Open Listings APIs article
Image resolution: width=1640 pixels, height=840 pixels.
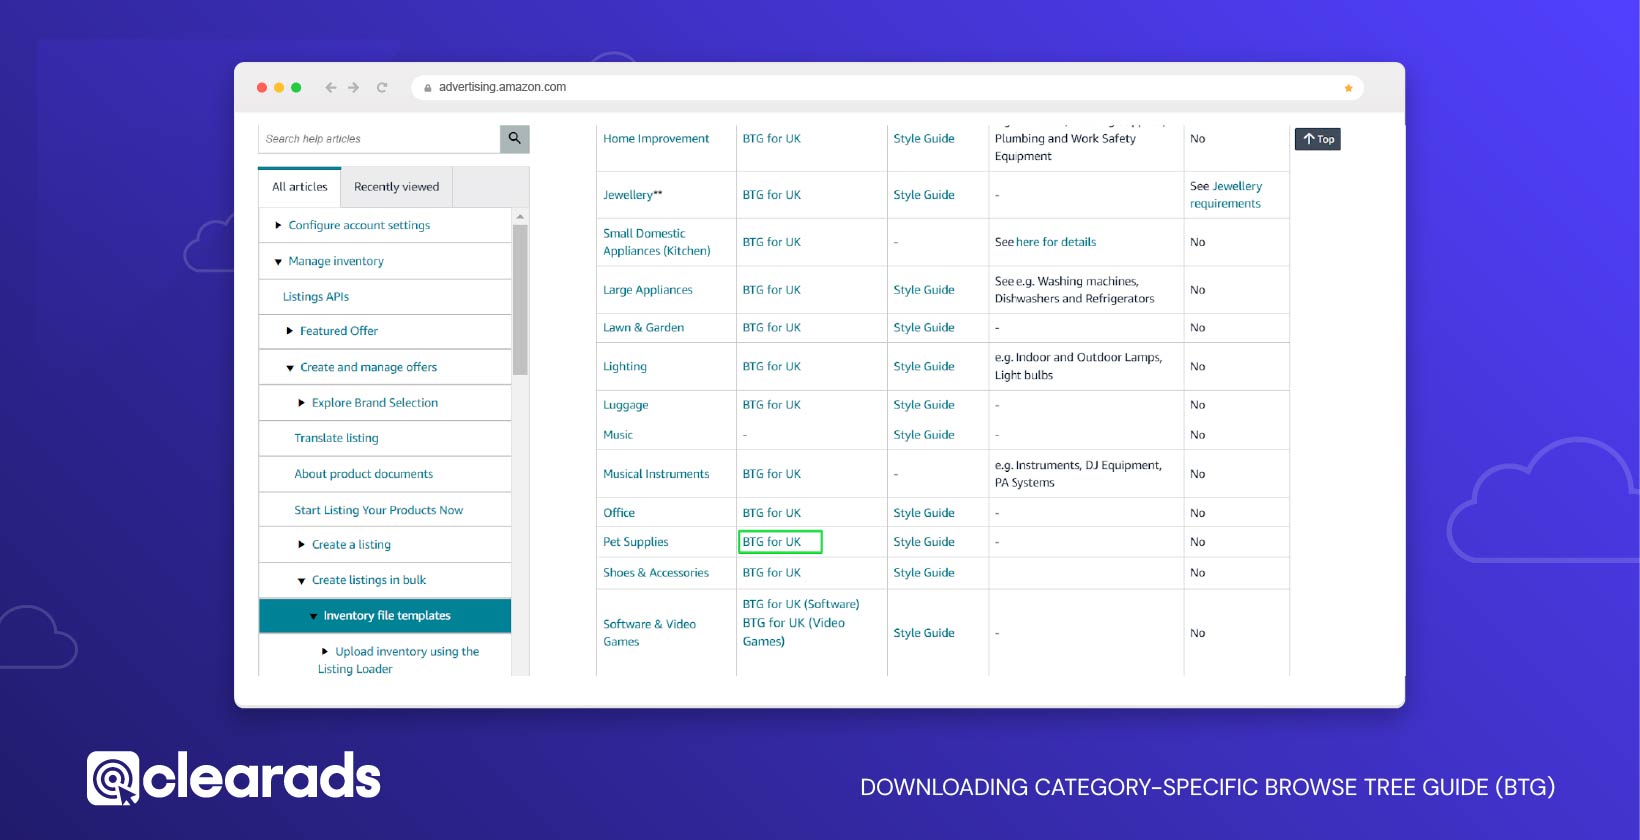(x=316, y=297)
